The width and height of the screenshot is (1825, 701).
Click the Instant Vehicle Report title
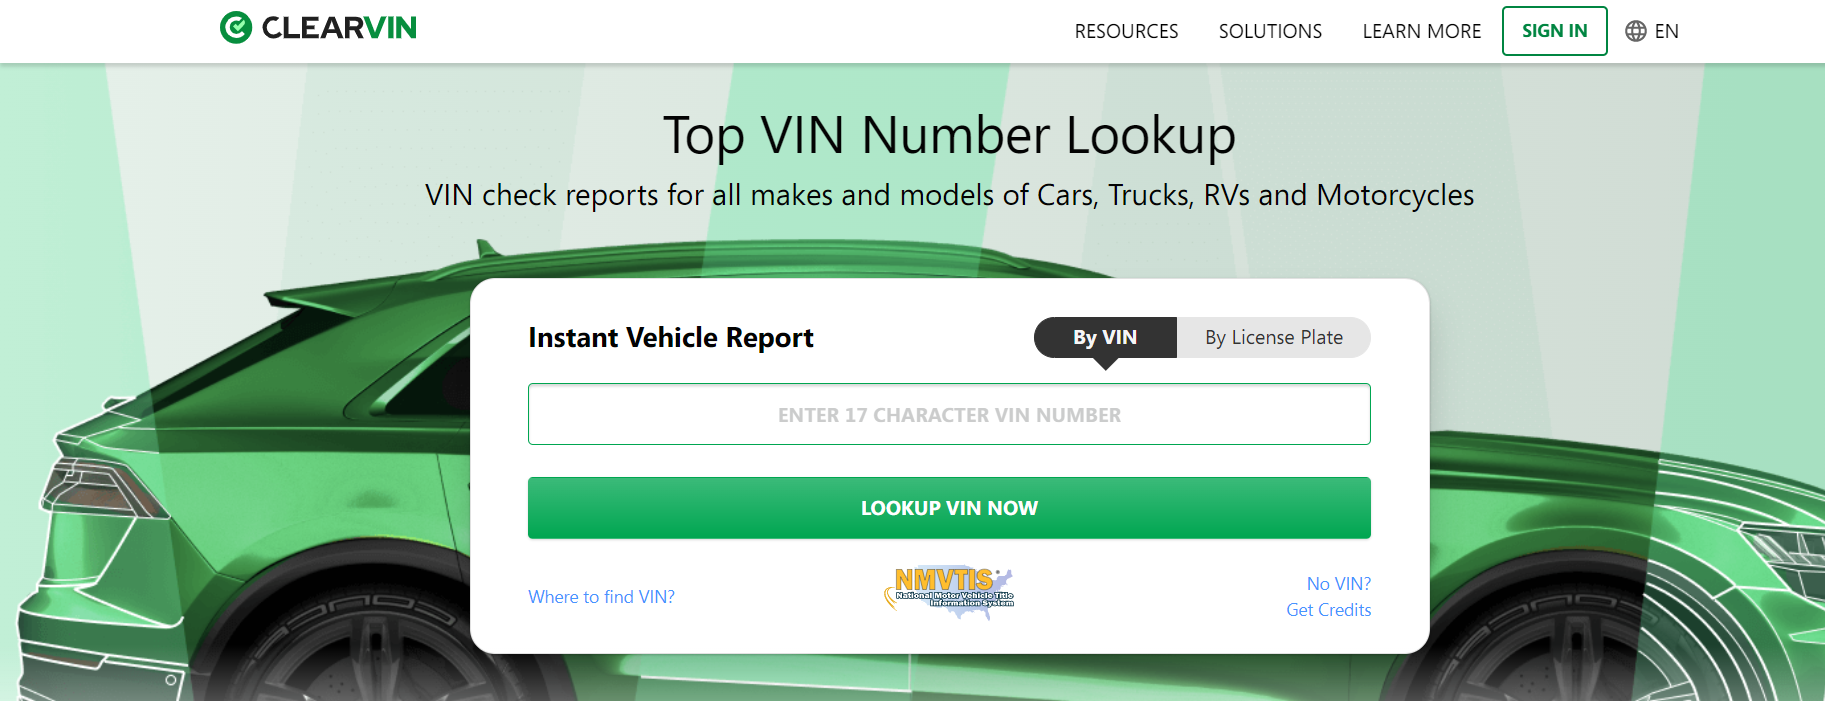[x=671, y=338]
